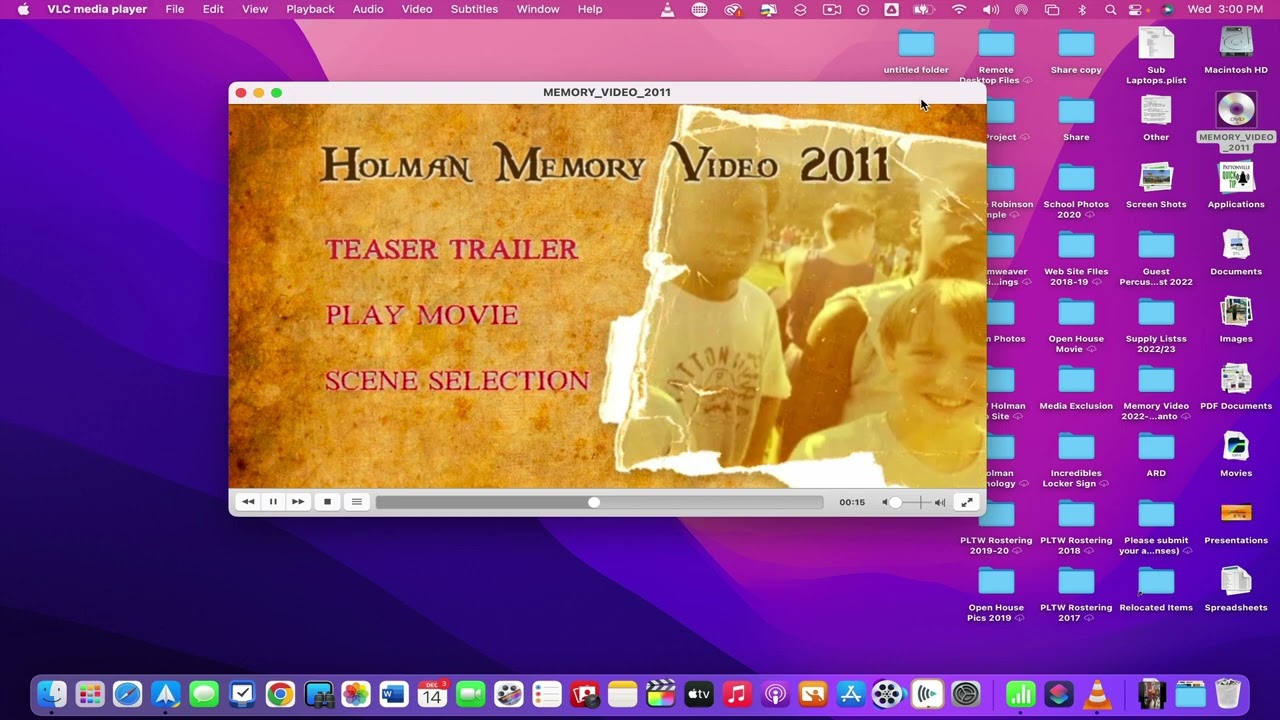The image size is (1280, 720).
Task: Select Macintosh HD drive icon
Action: tap(1236, 50)
